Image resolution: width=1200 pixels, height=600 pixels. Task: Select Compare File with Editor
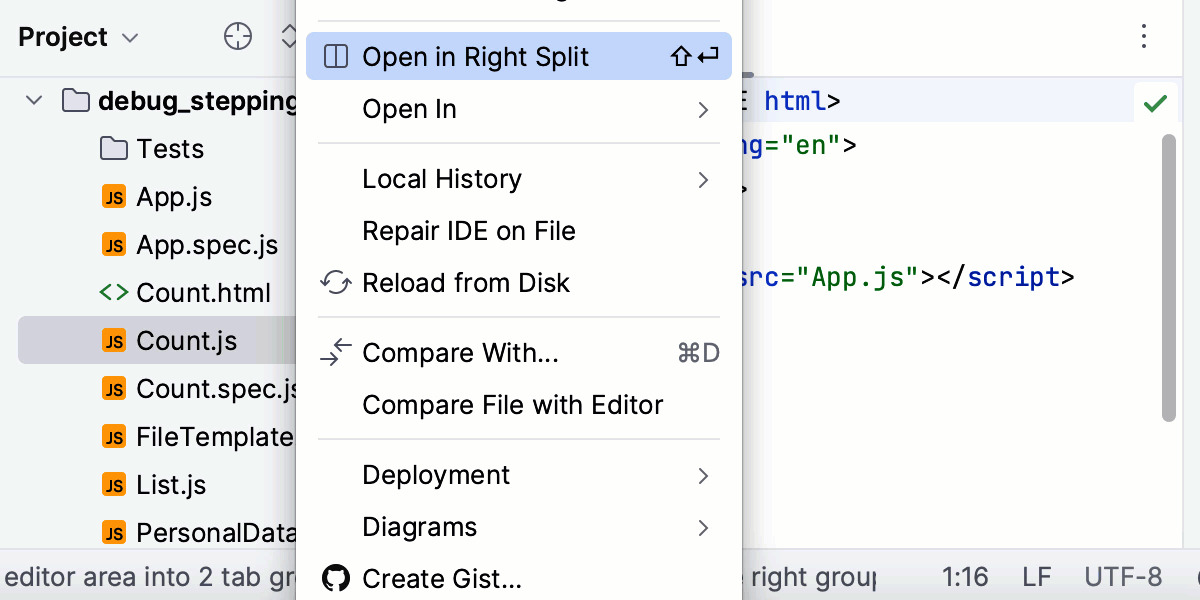pyautogui.click(x=512, y=404)
